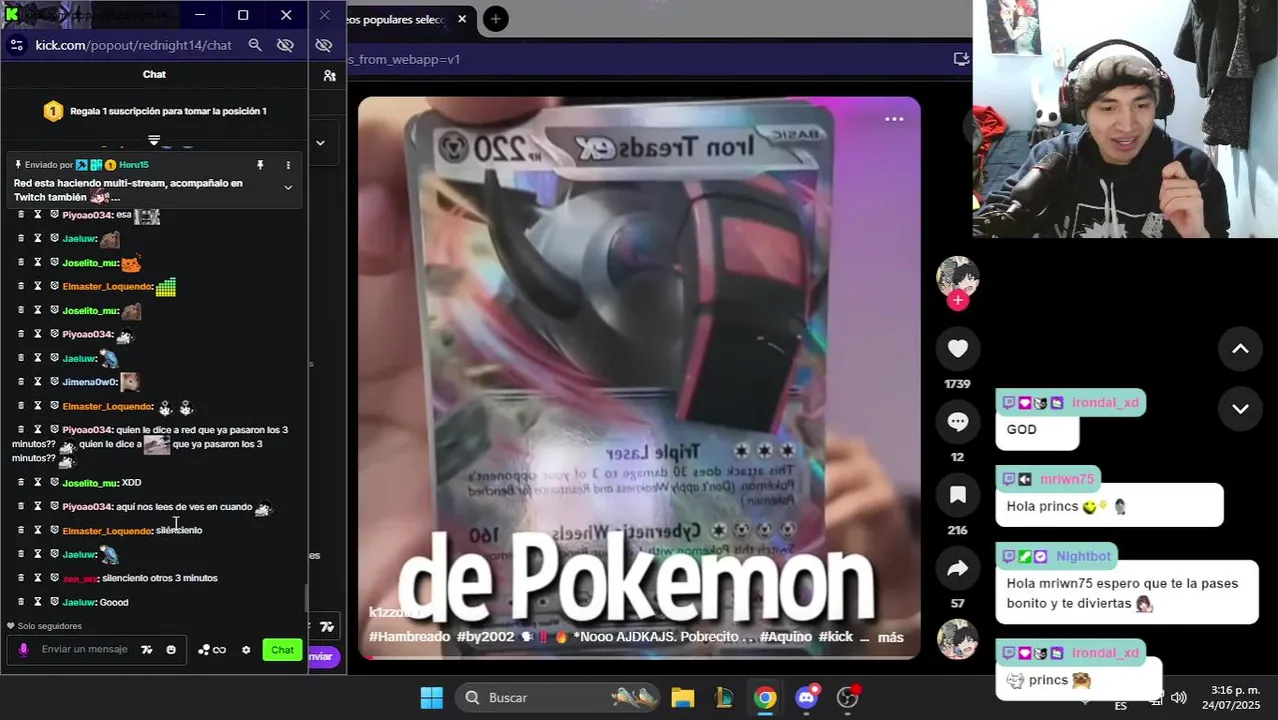This screenshot has height=720, width=1278.
Task: Expand the leaderboard pull-down handle
Action: pos(154,140)
